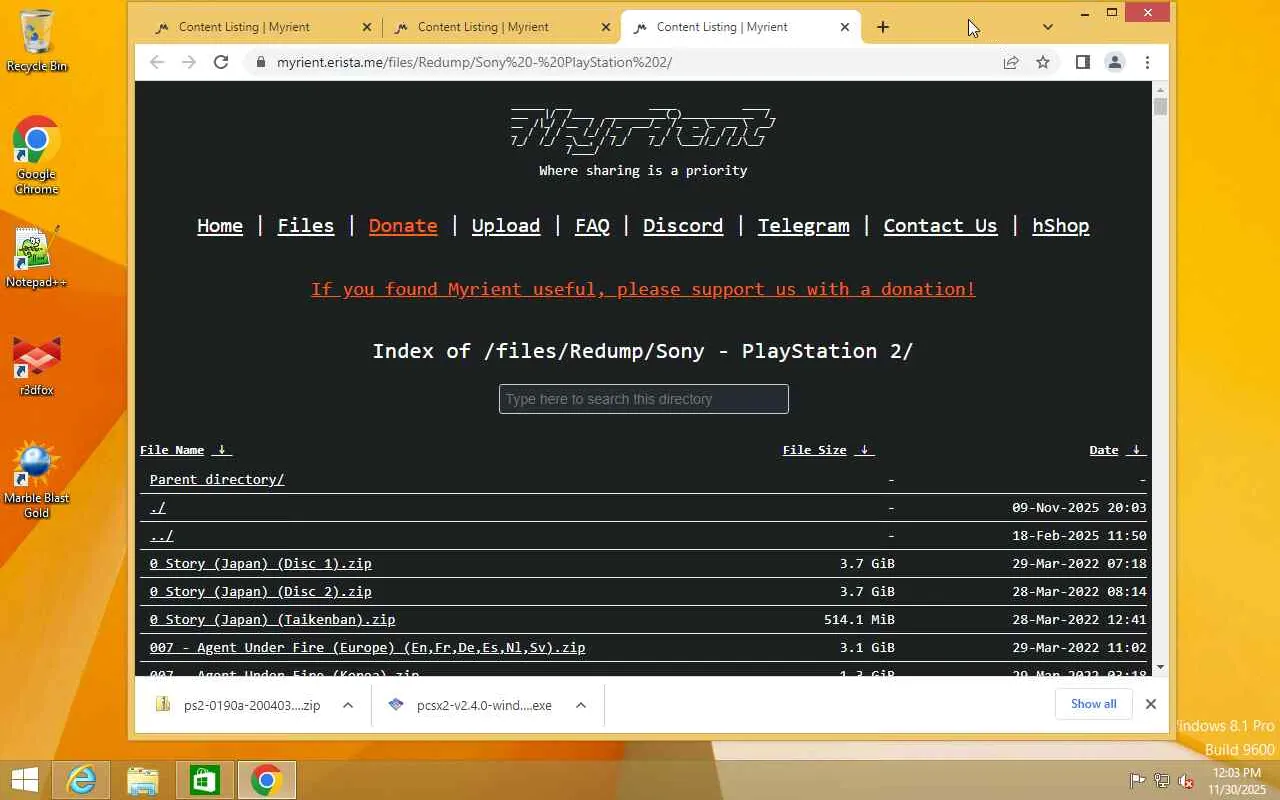Screen dimensions: 1280x800
Task: Download 0 Story (Japan) (Taikenban).zip
Action: pyautogui.click(x=273, y=619)
